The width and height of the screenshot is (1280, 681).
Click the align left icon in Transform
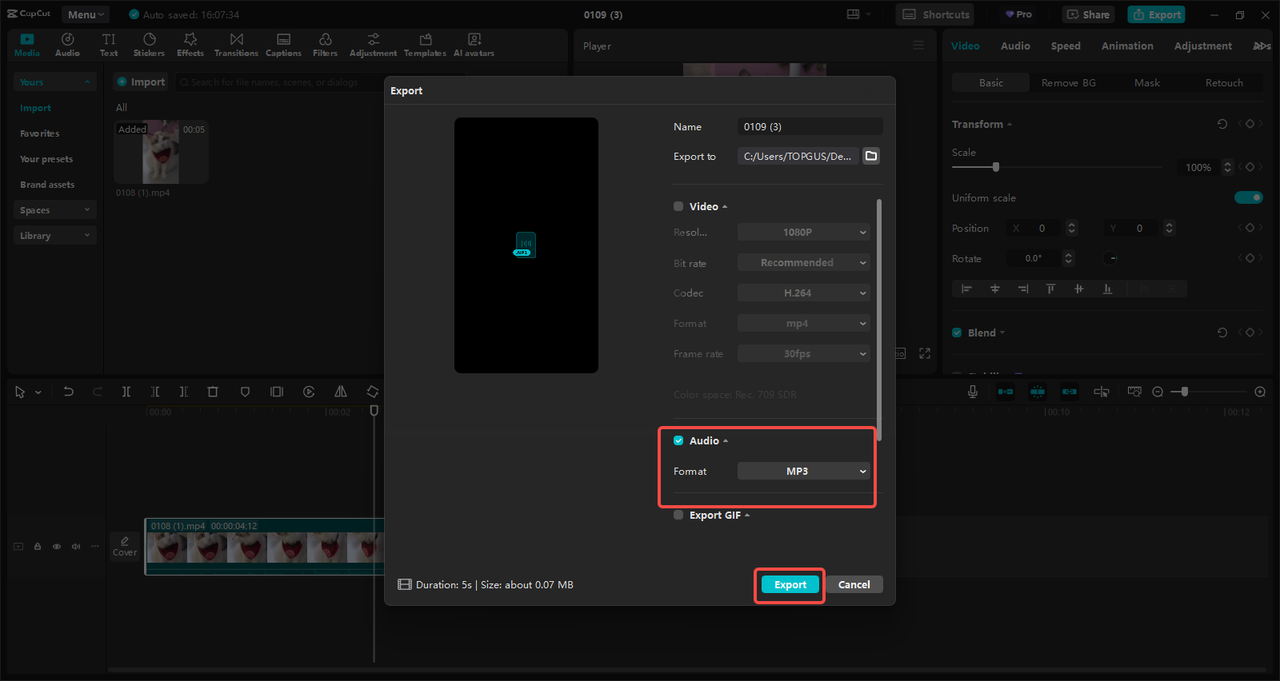point(966,288)
